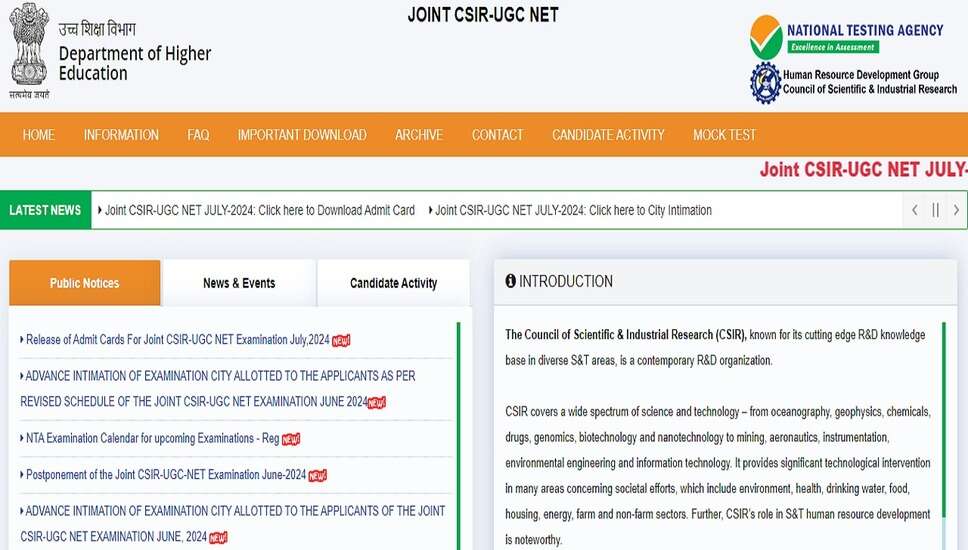Open the HOME menu item
This screenshot has width=968, height=550.
(x=39, y=135)
